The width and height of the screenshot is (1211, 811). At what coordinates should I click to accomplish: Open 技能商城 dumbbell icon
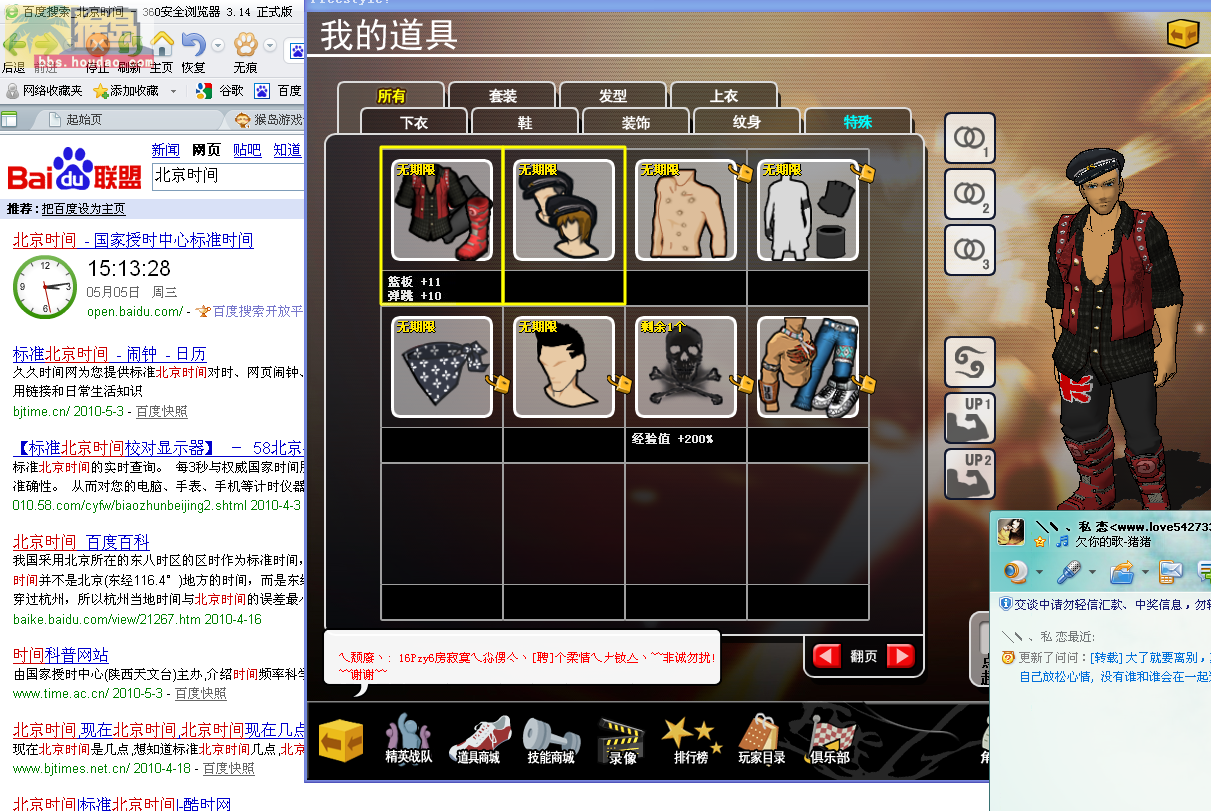click(x=549, y=740)
